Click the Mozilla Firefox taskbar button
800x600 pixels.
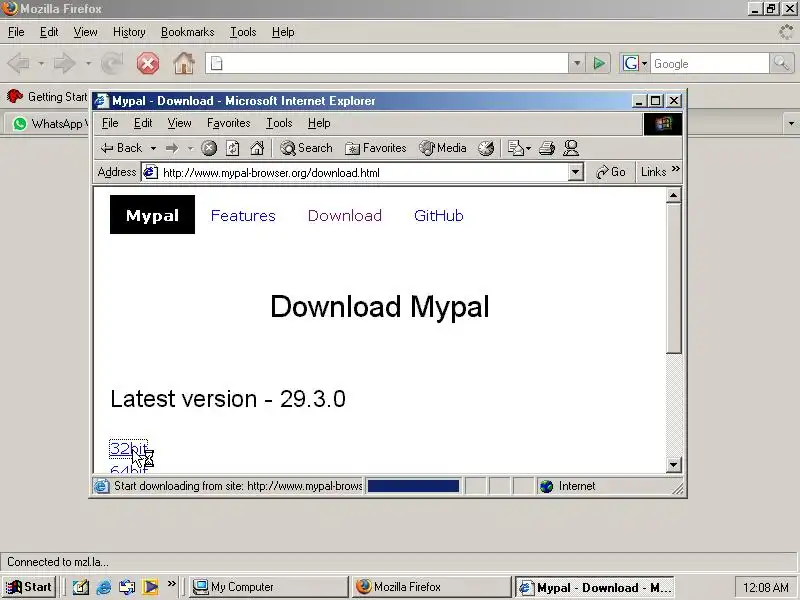[432, 587]
